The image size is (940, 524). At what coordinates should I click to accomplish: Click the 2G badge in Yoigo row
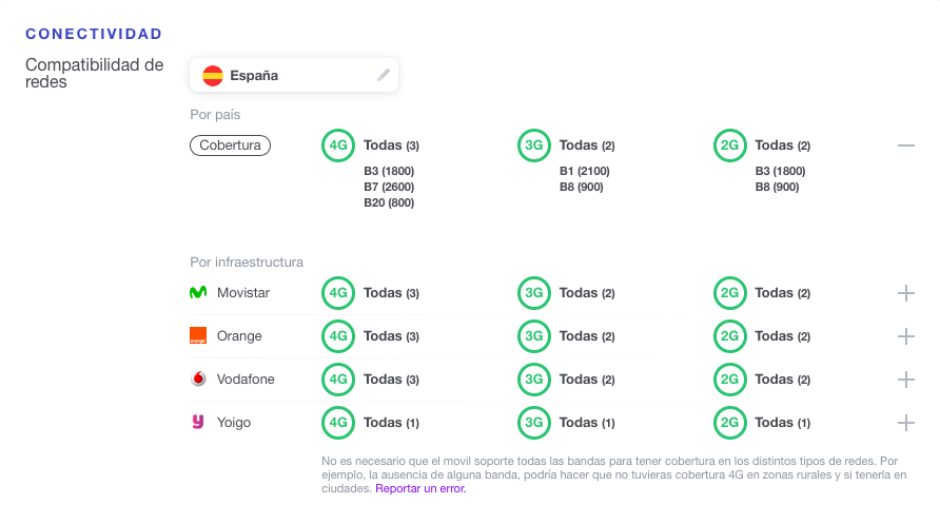point(730,422)
